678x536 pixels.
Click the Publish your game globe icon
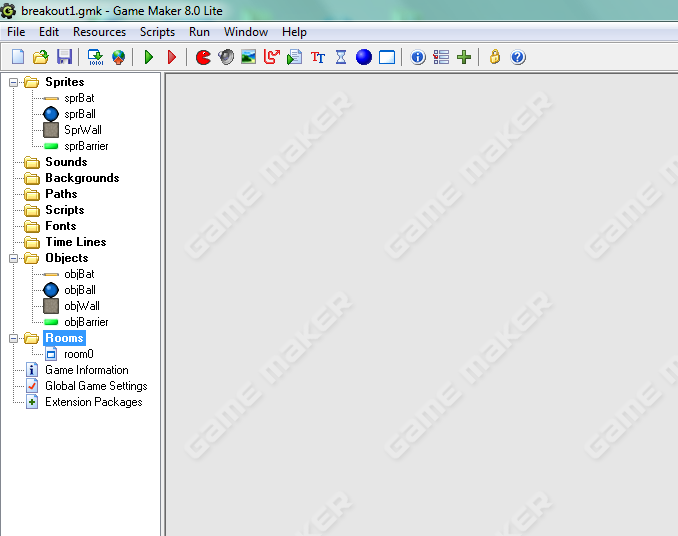click(118, 57)
